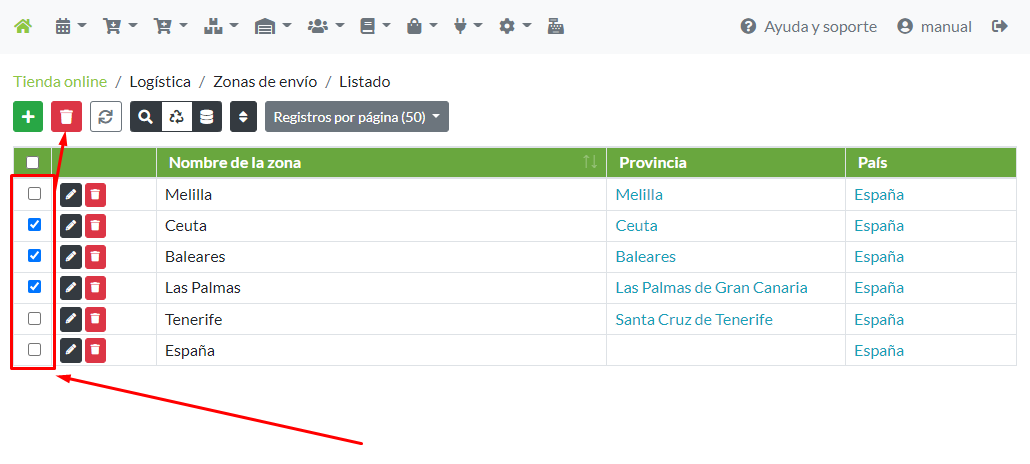Open the Las Palmas de Gran Canaria link
The height and width of the screenshot is (464, 1030).
pos(711,288)
